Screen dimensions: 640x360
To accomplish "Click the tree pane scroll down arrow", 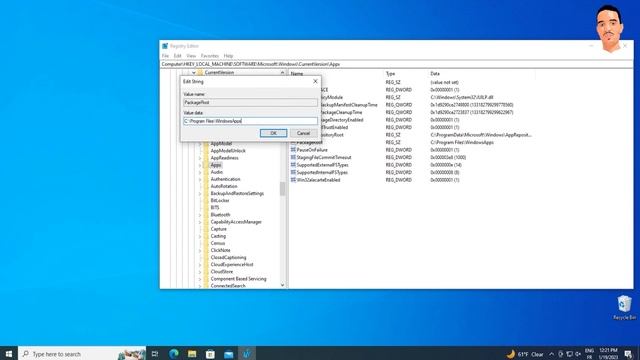I will pos(282,285).
